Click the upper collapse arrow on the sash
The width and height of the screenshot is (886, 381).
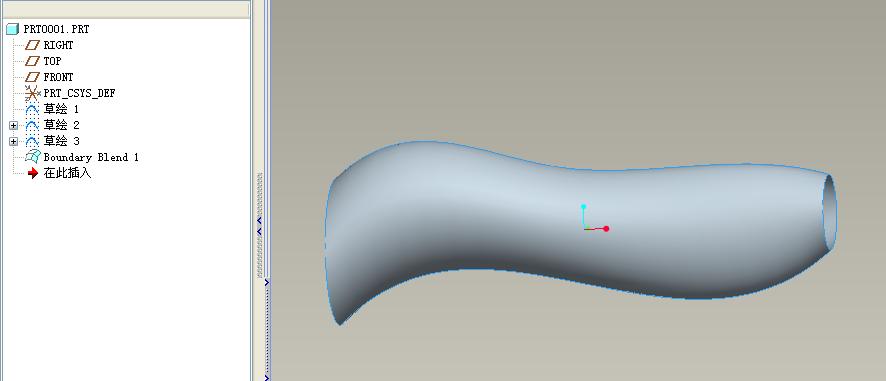(259, 220)
